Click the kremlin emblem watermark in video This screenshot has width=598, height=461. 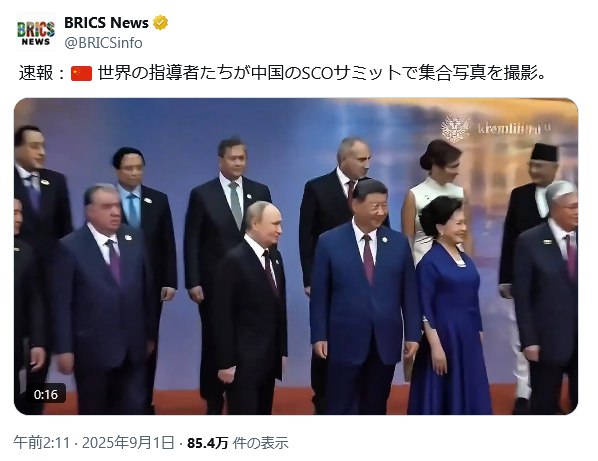pyautogui.click(x=455, y=128)
